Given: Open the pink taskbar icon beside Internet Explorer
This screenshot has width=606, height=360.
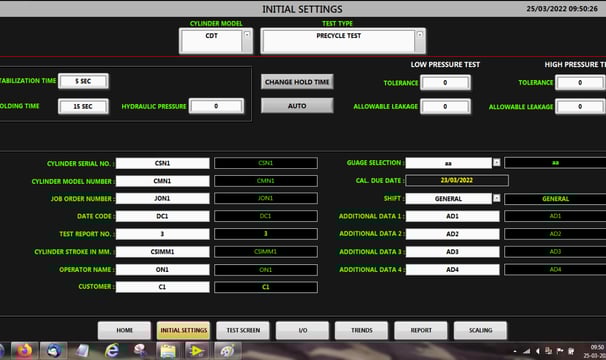Looking at the screenshot, I should (140, 351).
